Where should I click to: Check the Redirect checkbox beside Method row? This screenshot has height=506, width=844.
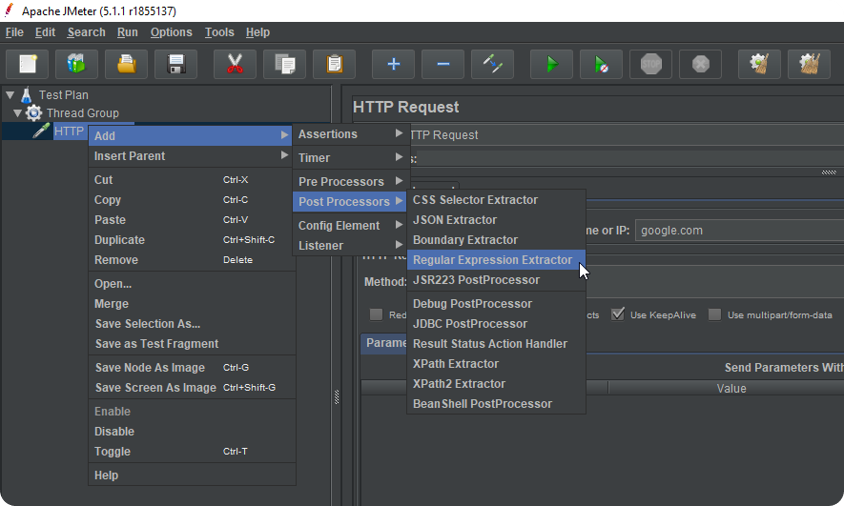pos(376,314)
